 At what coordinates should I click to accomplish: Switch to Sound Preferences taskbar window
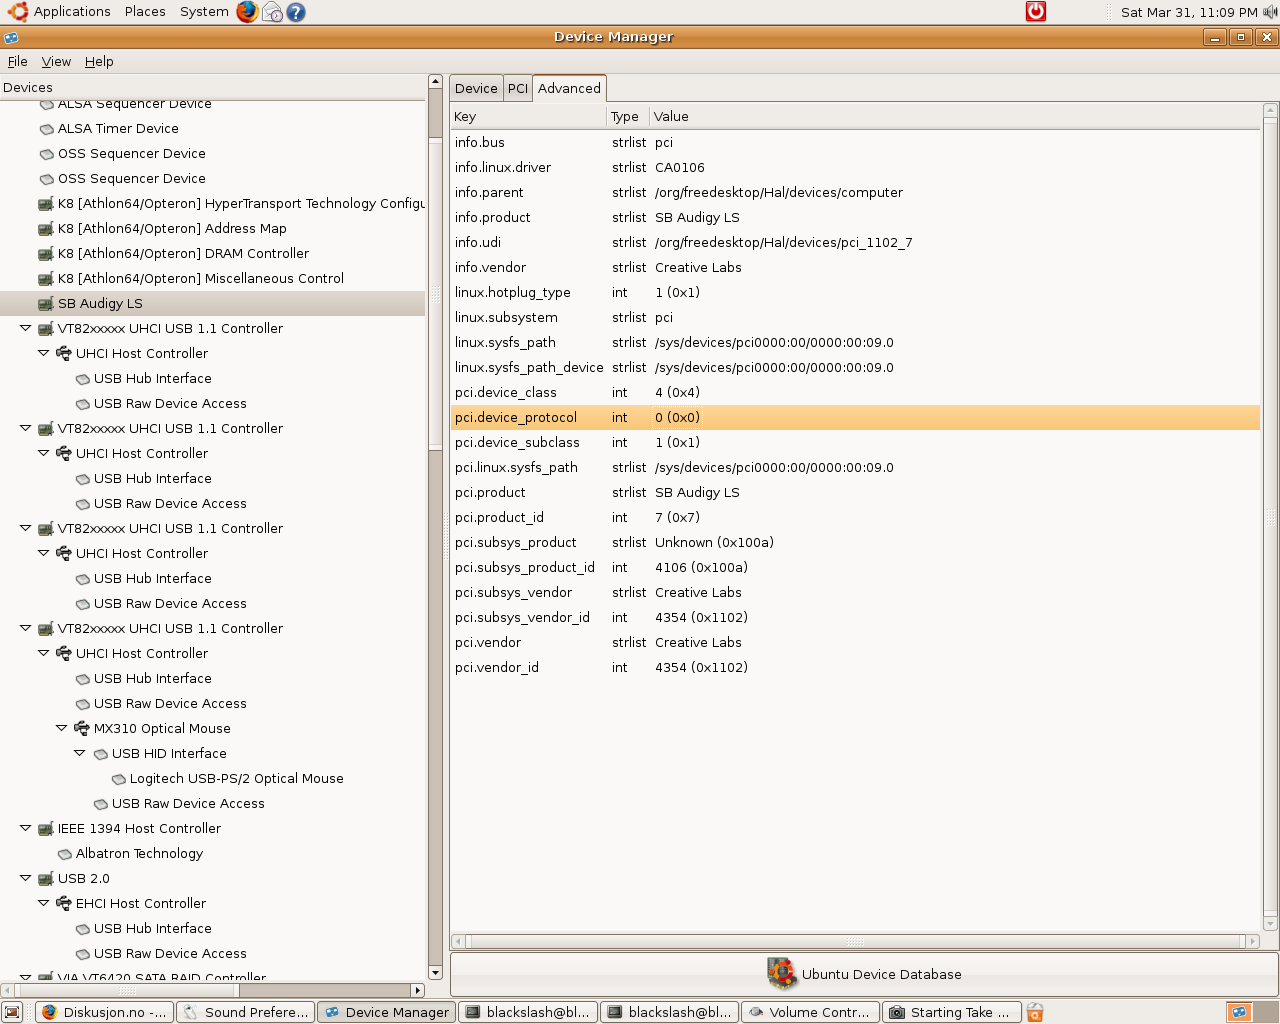[x=245, y=1012]
